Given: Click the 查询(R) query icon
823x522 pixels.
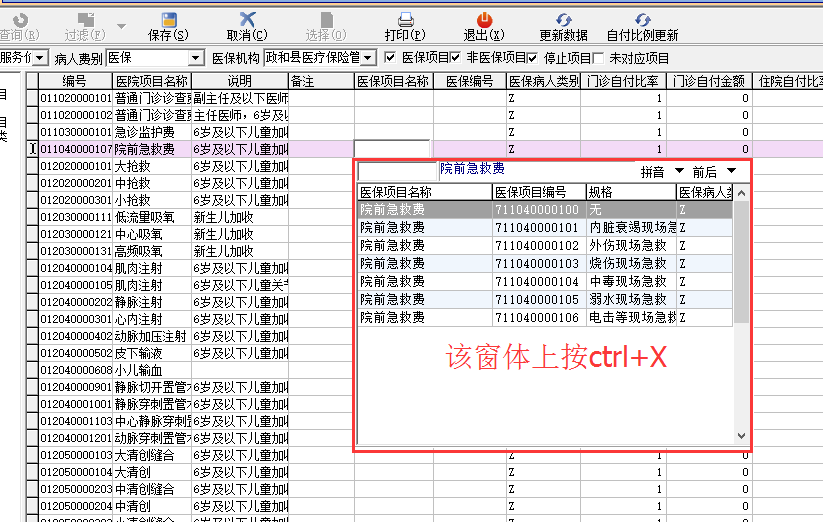Looking at the screenshot, I should click(x=20, y=20).
